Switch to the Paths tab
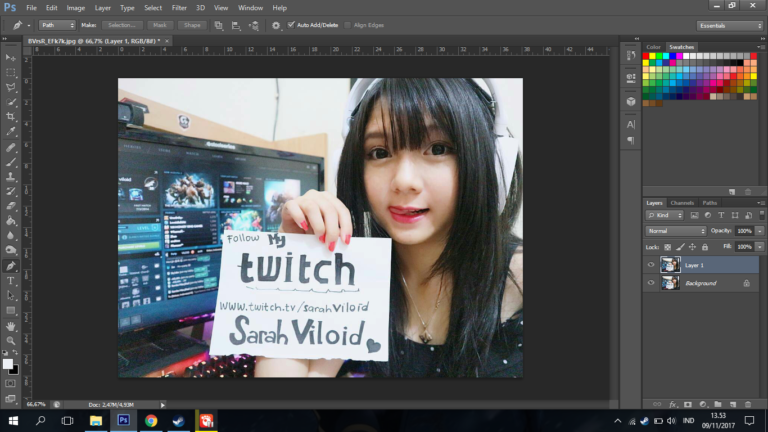Viewport: 768px width, 432px height. (709, 203)
